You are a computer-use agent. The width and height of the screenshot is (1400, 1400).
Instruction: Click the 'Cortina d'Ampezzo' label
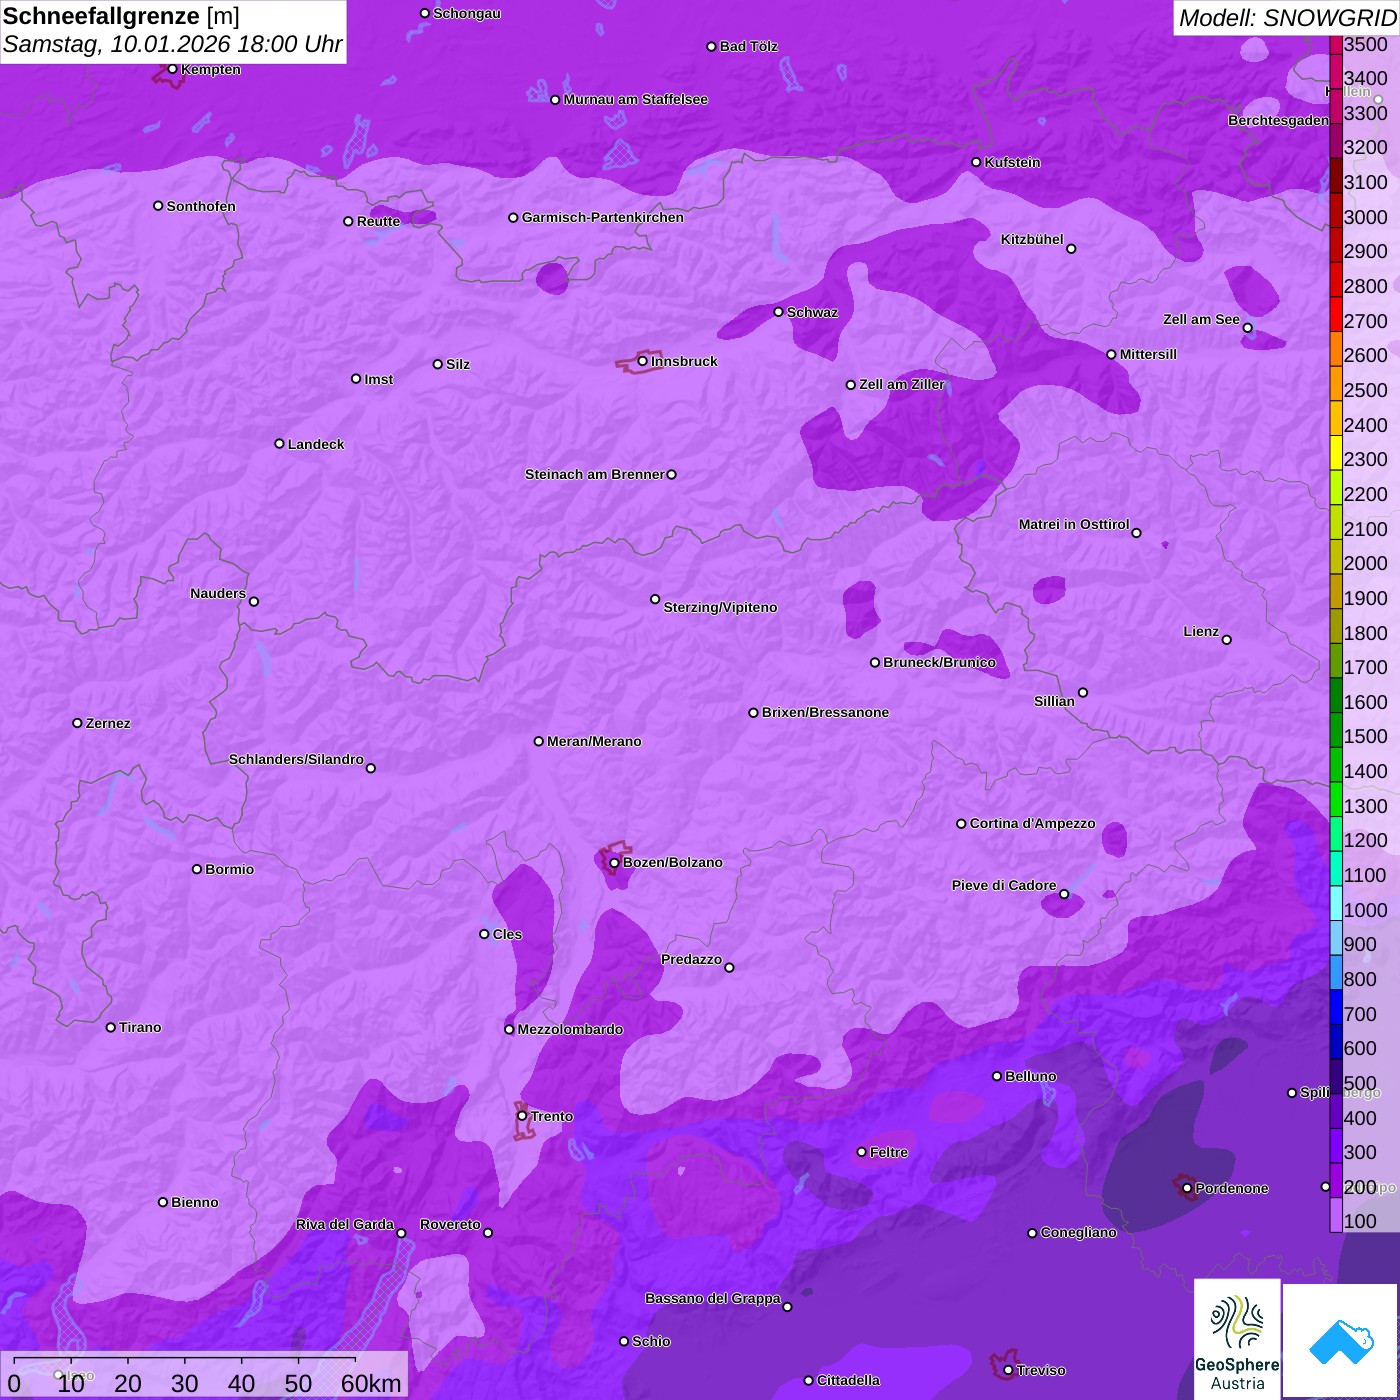(1033, 823)
